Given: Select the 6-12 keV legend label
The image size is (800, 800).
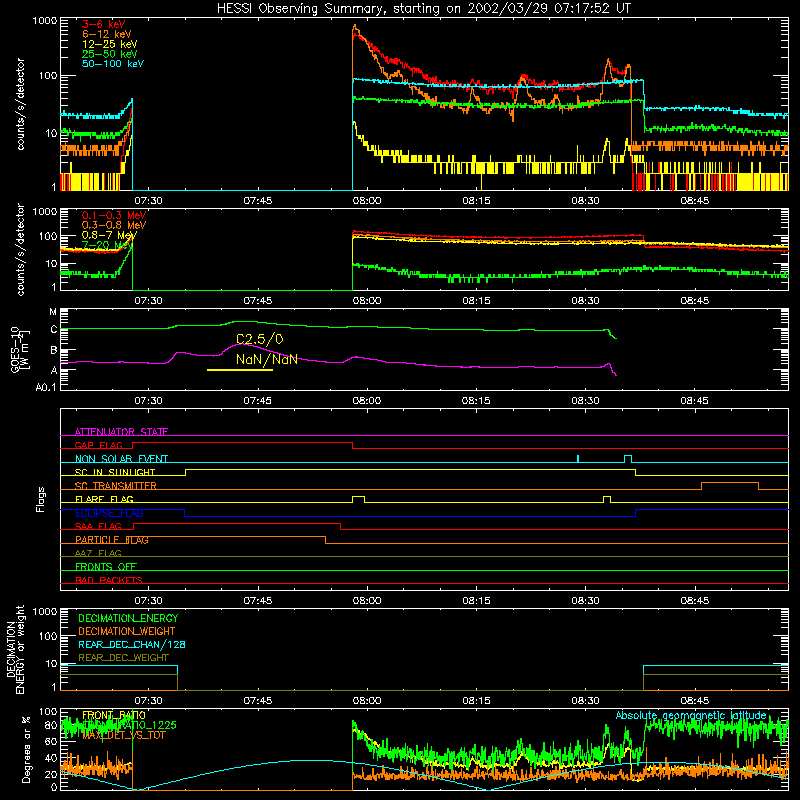Looking at the screenshot, I should click(x=107, y=34).
